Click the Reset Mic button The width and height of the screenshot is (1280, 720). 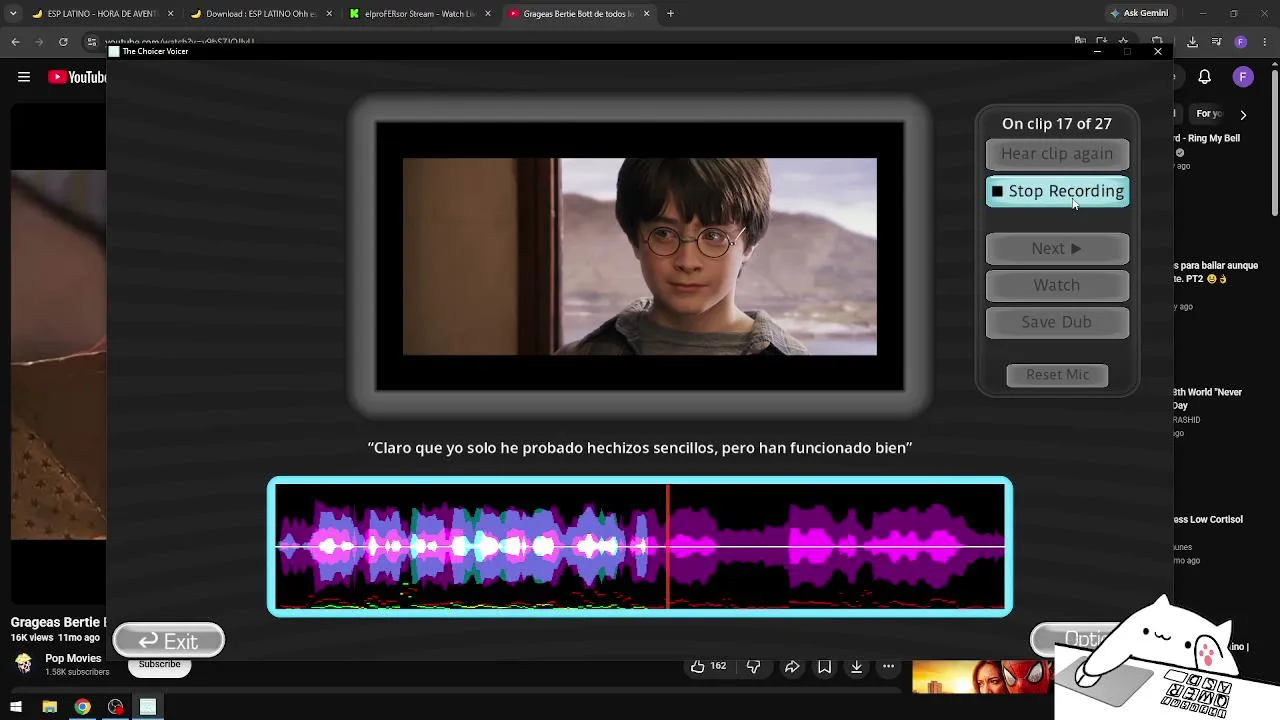pos(1057,374)
